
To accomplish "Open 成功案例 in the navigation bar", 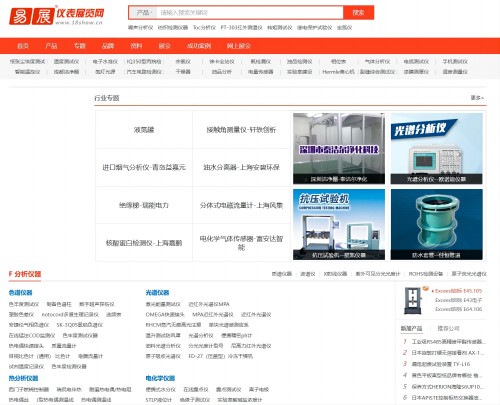I will pos(199,46).
